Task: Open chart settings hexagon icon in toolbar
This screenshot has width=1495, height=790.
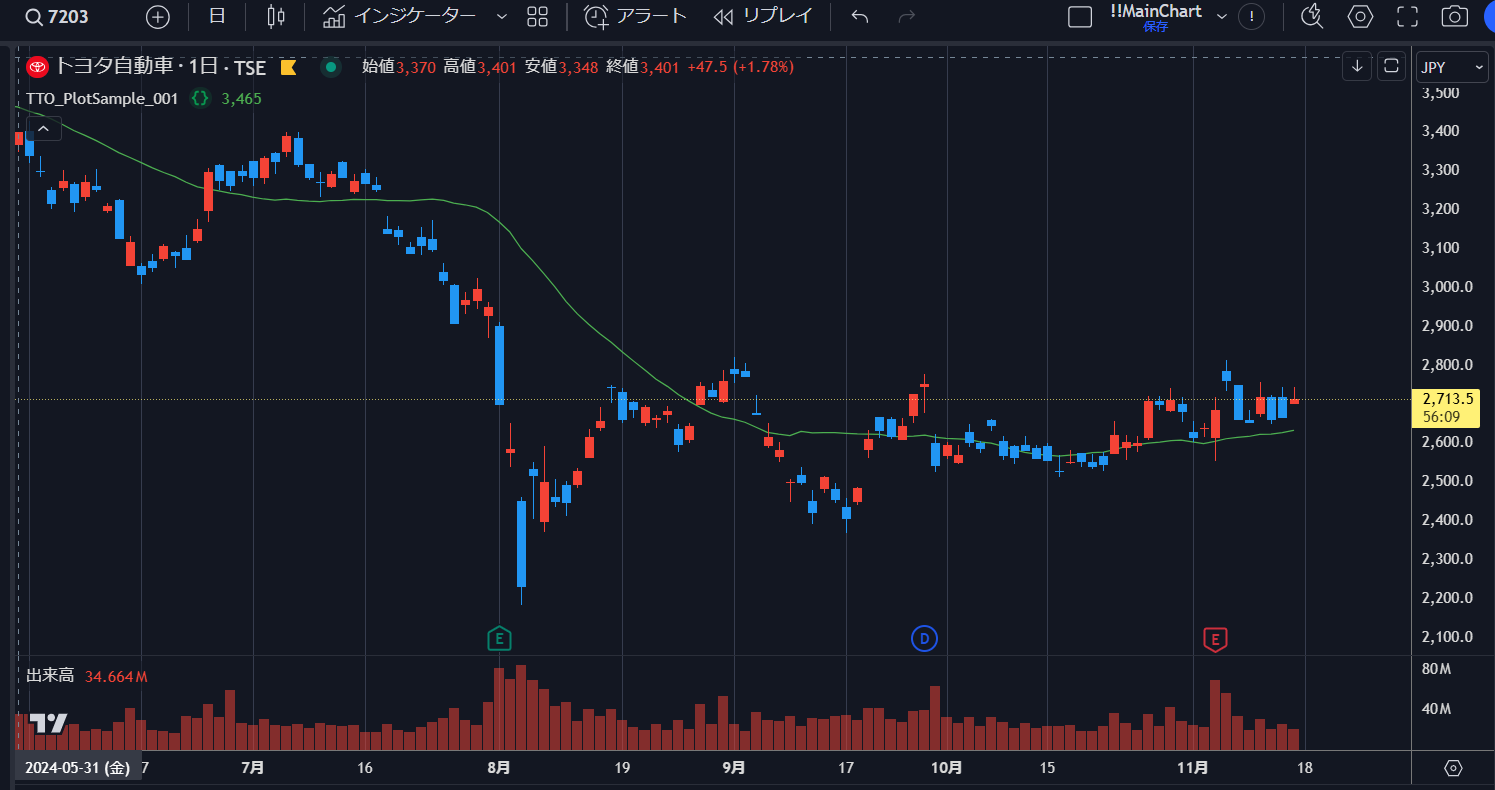Action: point(1360,17)
